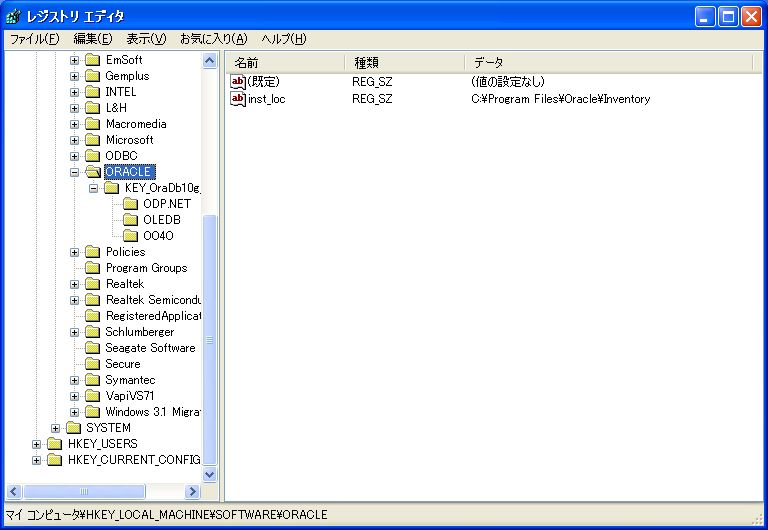
Task: Collapse the KEY_OraDb10g subkey
Action: click(x=93, y=188)
